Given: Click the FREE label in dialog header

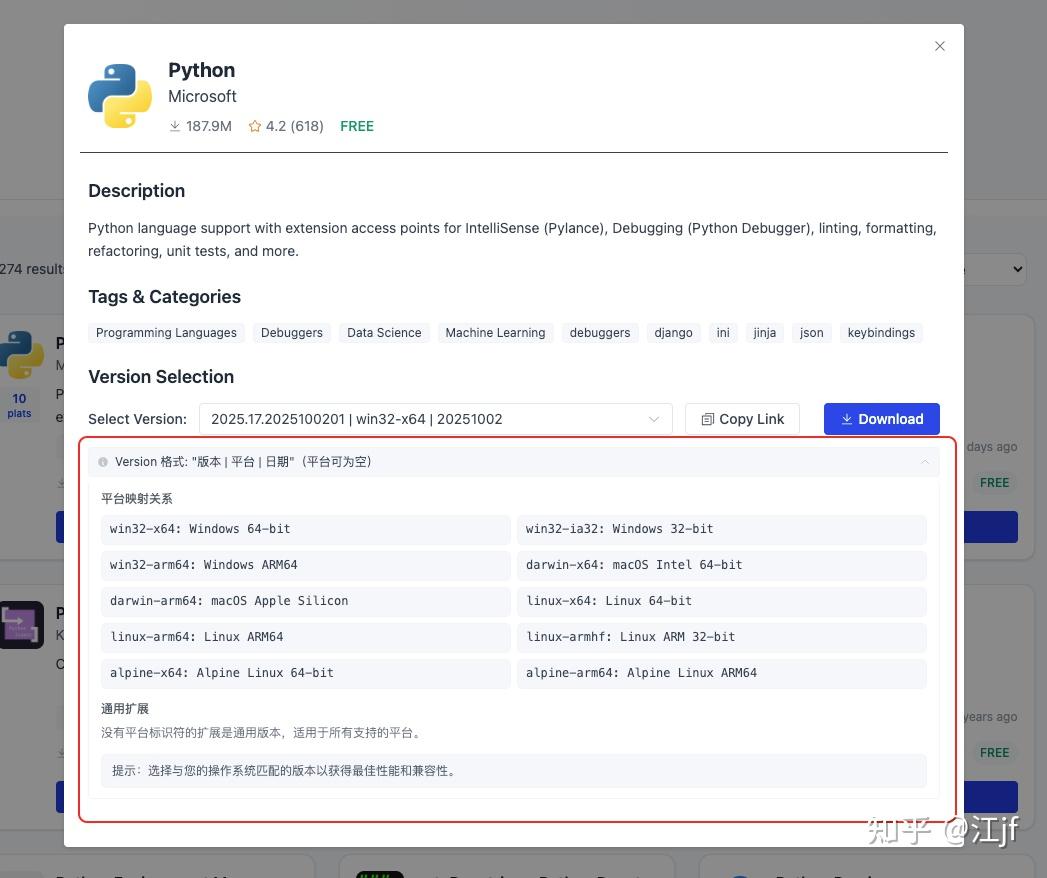Looking at the screenshot, I should click(357, 126).
